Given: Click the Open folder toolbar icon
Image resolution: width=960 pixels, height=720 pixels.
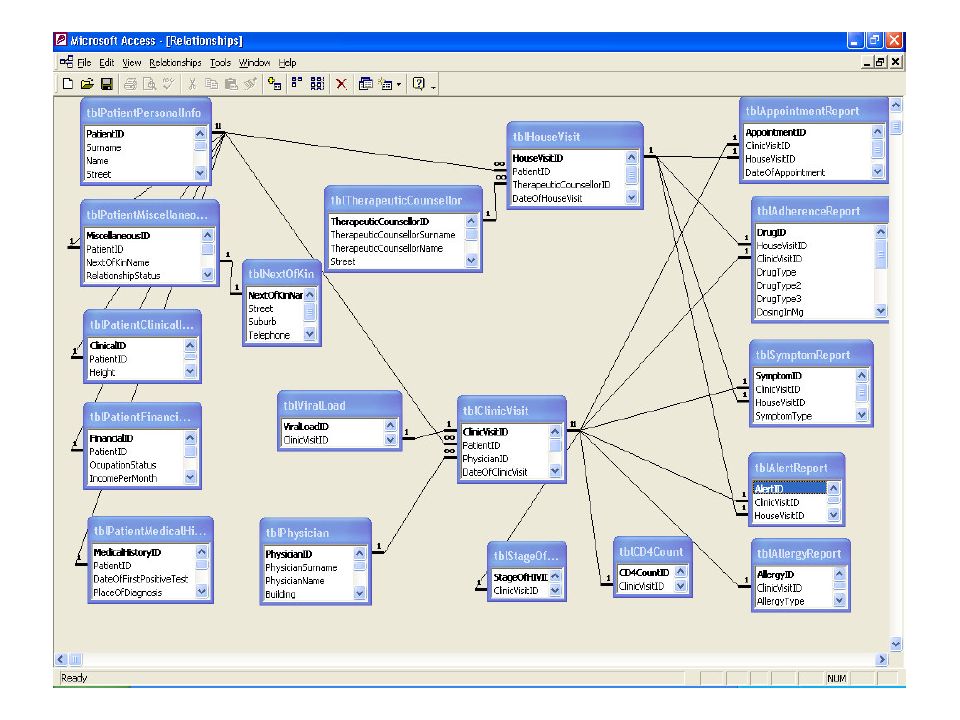Looking at the screenshot, I should (87, 84).
